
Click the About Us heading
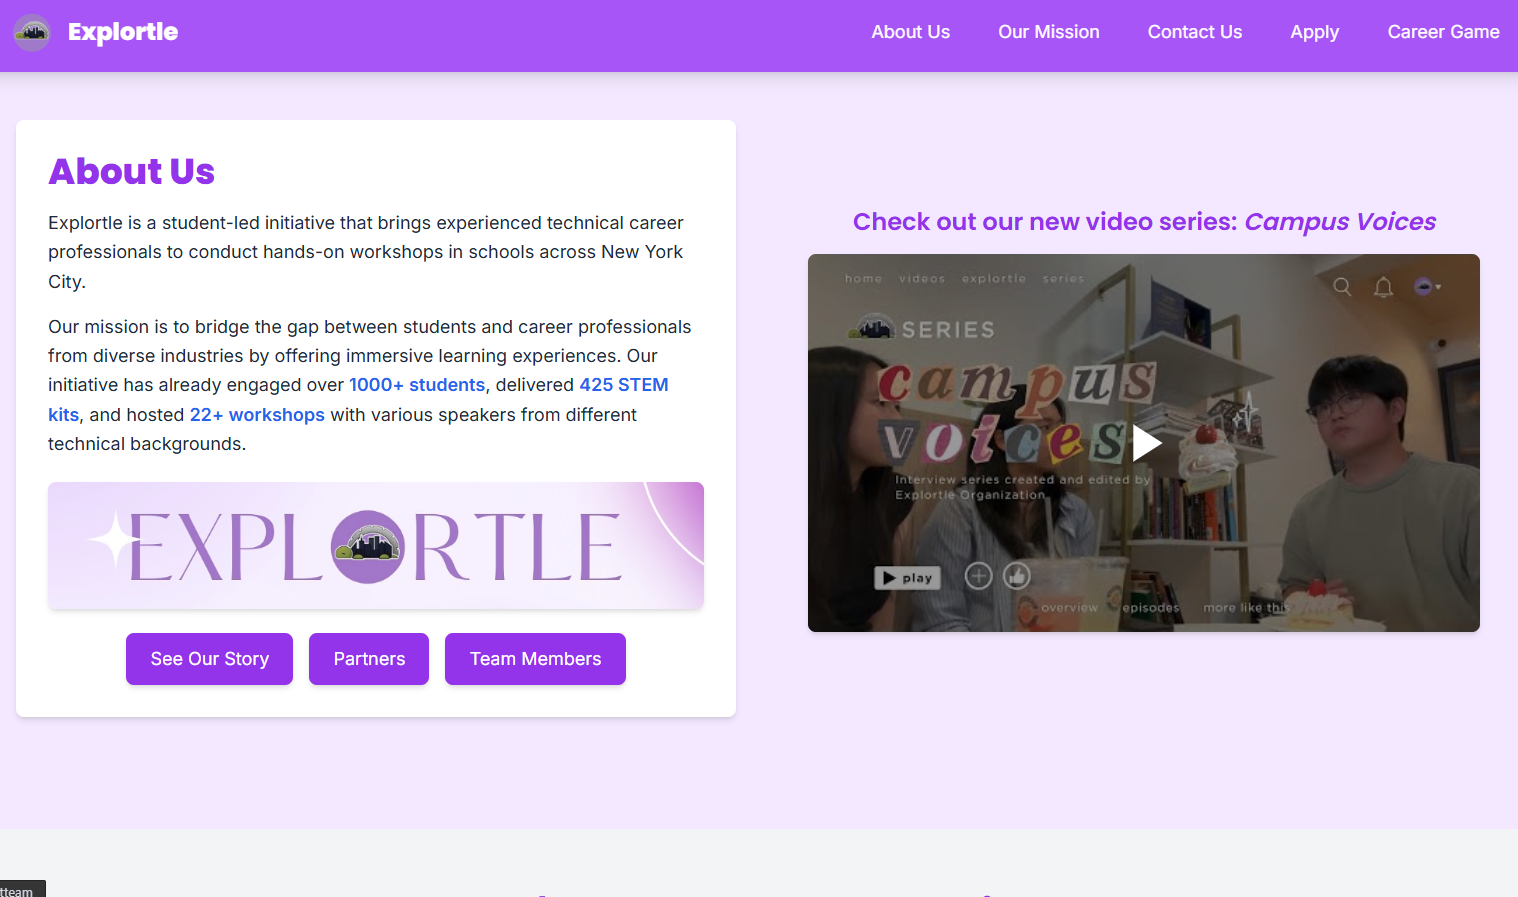132,172
